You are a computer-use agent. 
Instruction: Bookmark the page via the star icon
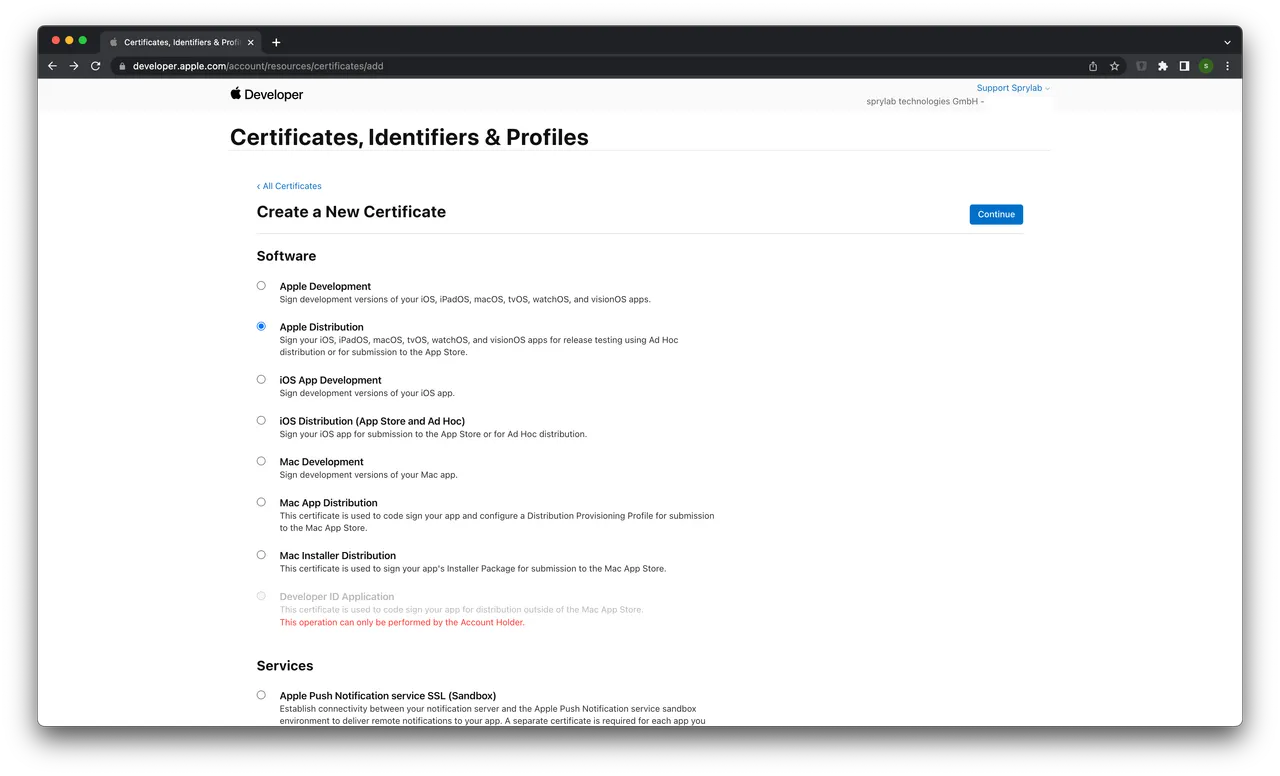coord(1115,65)
